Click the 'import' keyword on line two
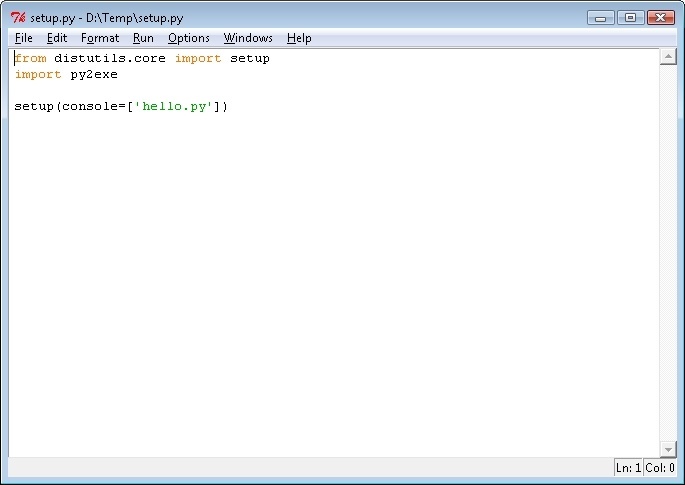Viewport: 685px width, 485px height. pos(38,75)
